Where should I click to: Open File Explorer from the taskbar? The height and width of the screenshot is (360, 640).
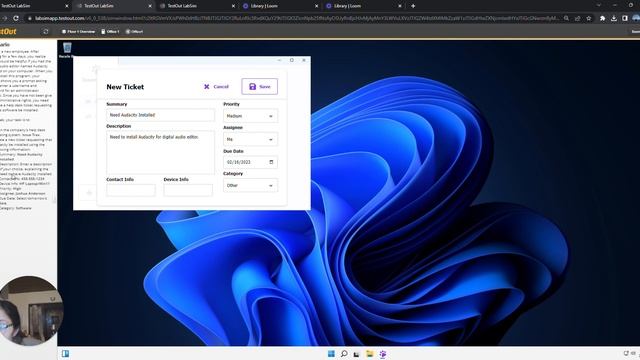pos(369,353)
